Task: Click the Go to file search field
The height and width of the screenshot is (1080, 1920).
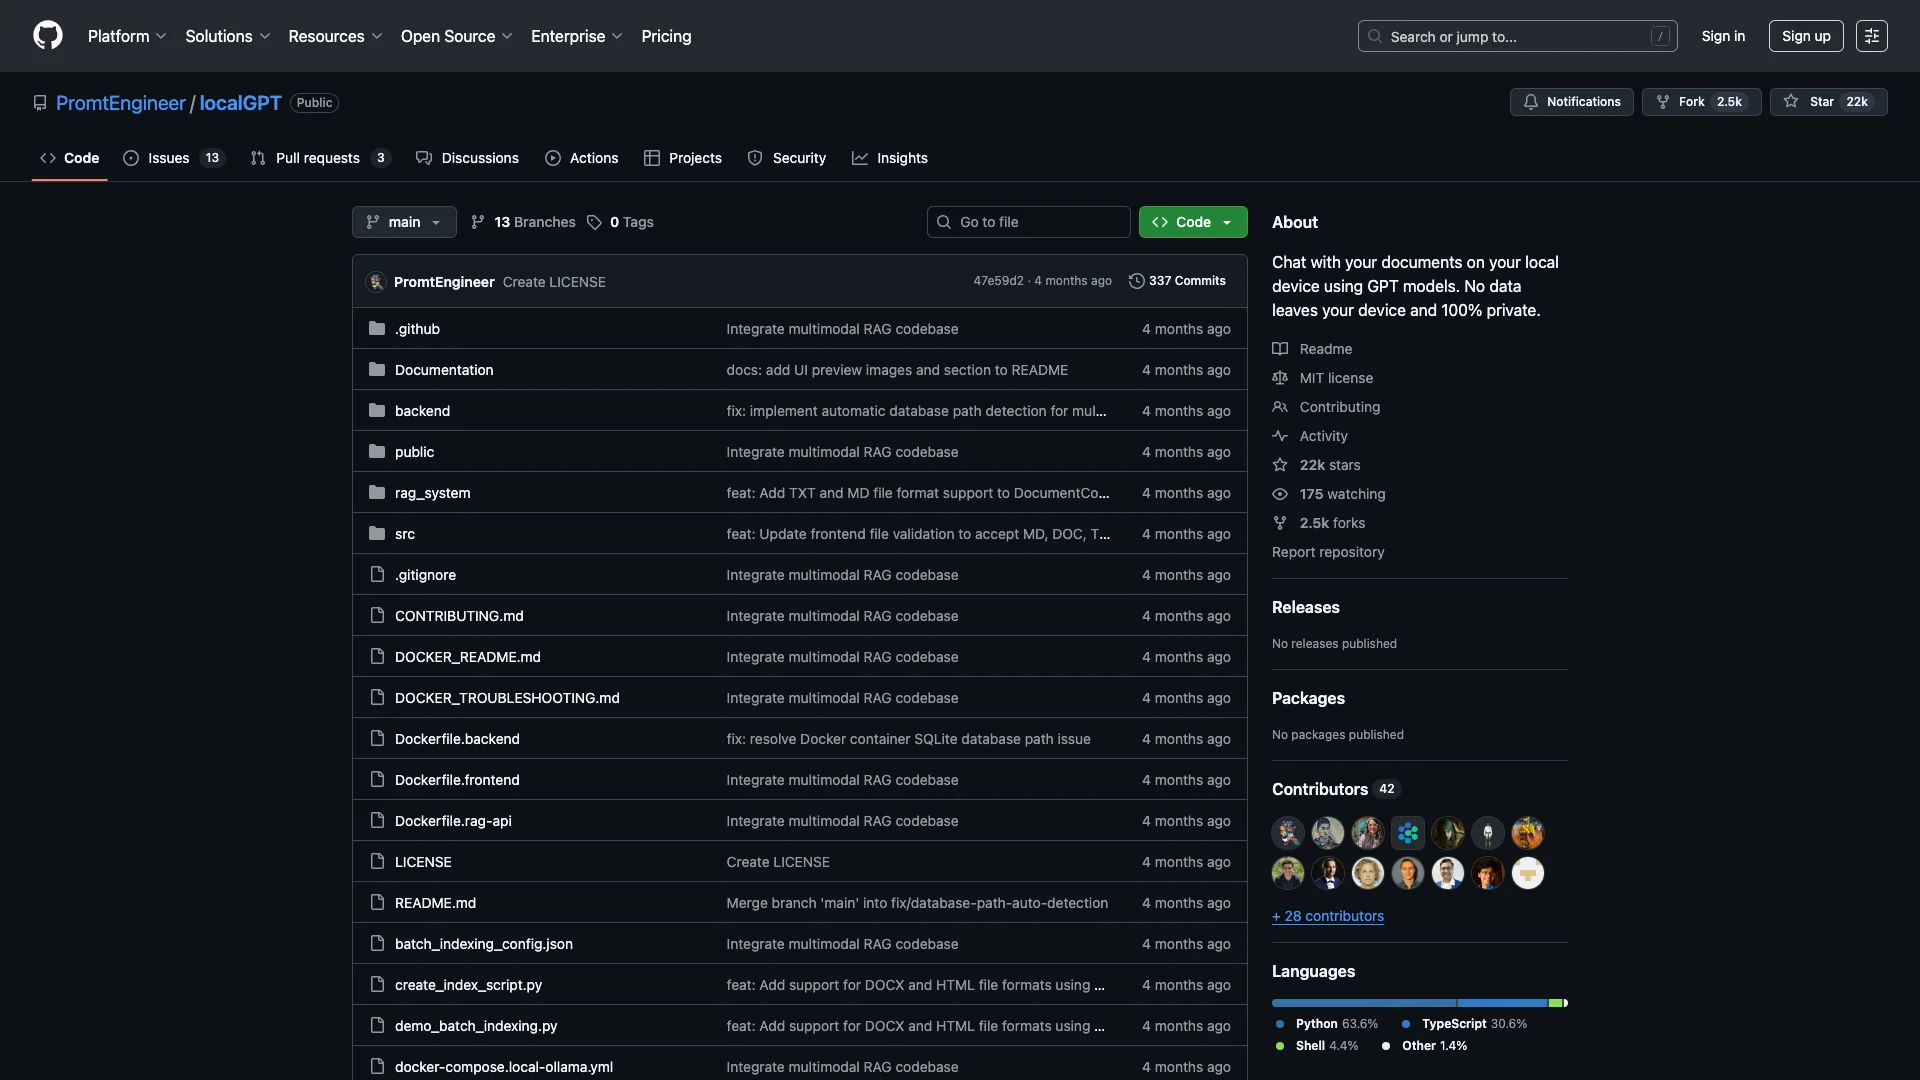Action: [x=1029, y=222]
